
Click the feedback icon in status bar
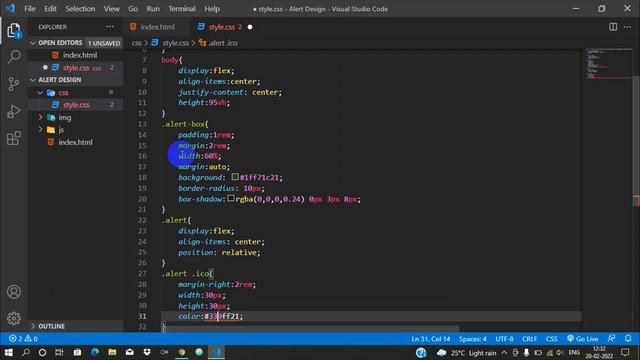click(x=611, y=338)
